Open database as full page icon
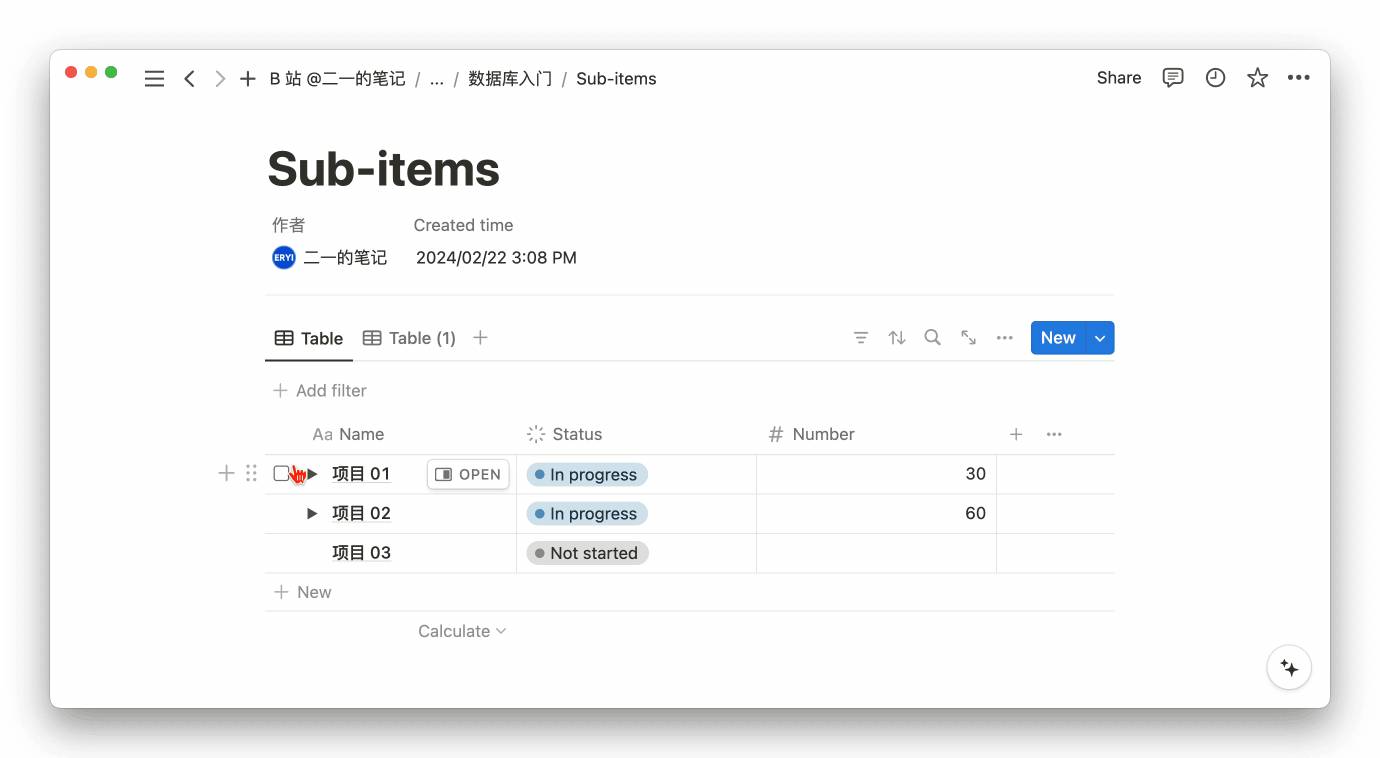Viewport: 1380px width, 758px height. click(968, 338)
